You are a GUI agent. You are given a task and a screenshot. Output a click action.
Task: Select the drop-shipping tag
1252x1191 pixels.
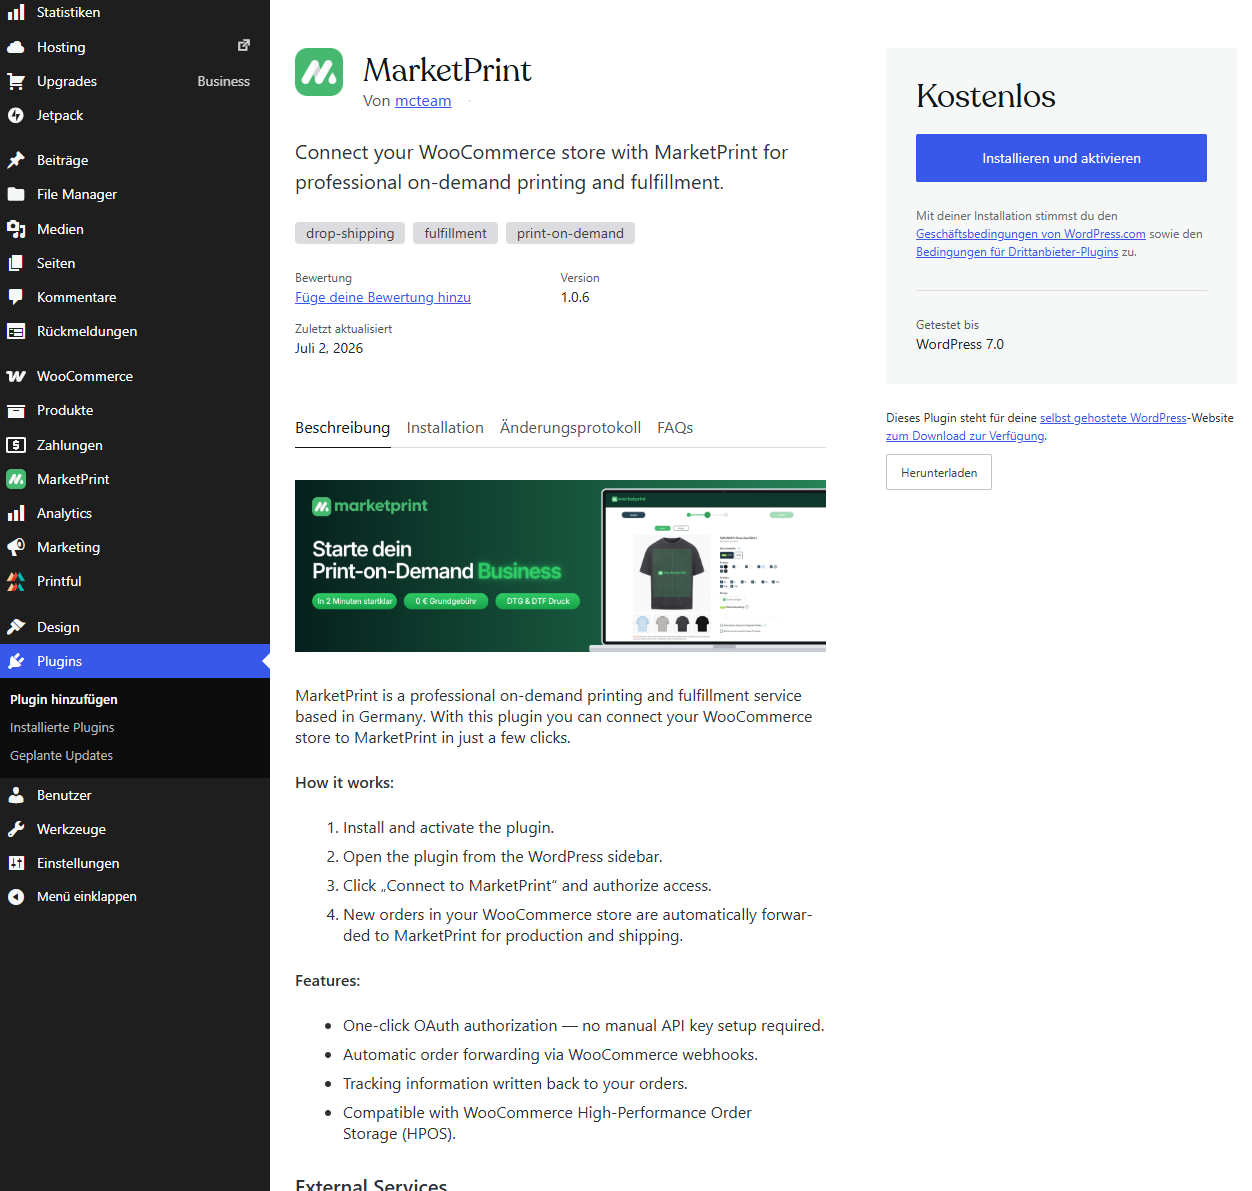coord(350,233)
